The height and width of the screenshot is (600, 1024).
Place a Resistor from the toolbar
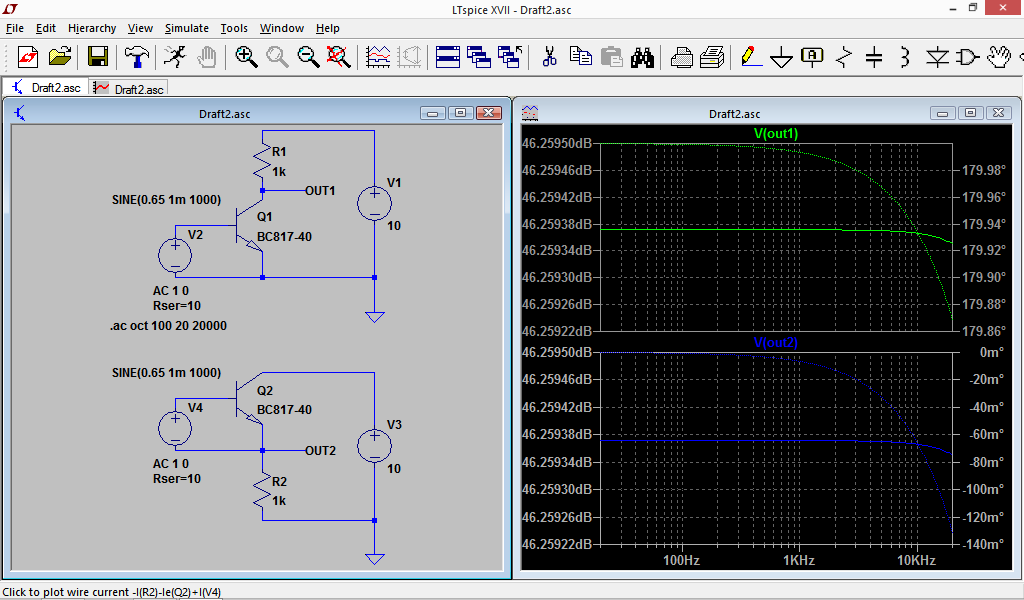pyautogui.click(x=844, y=57)
